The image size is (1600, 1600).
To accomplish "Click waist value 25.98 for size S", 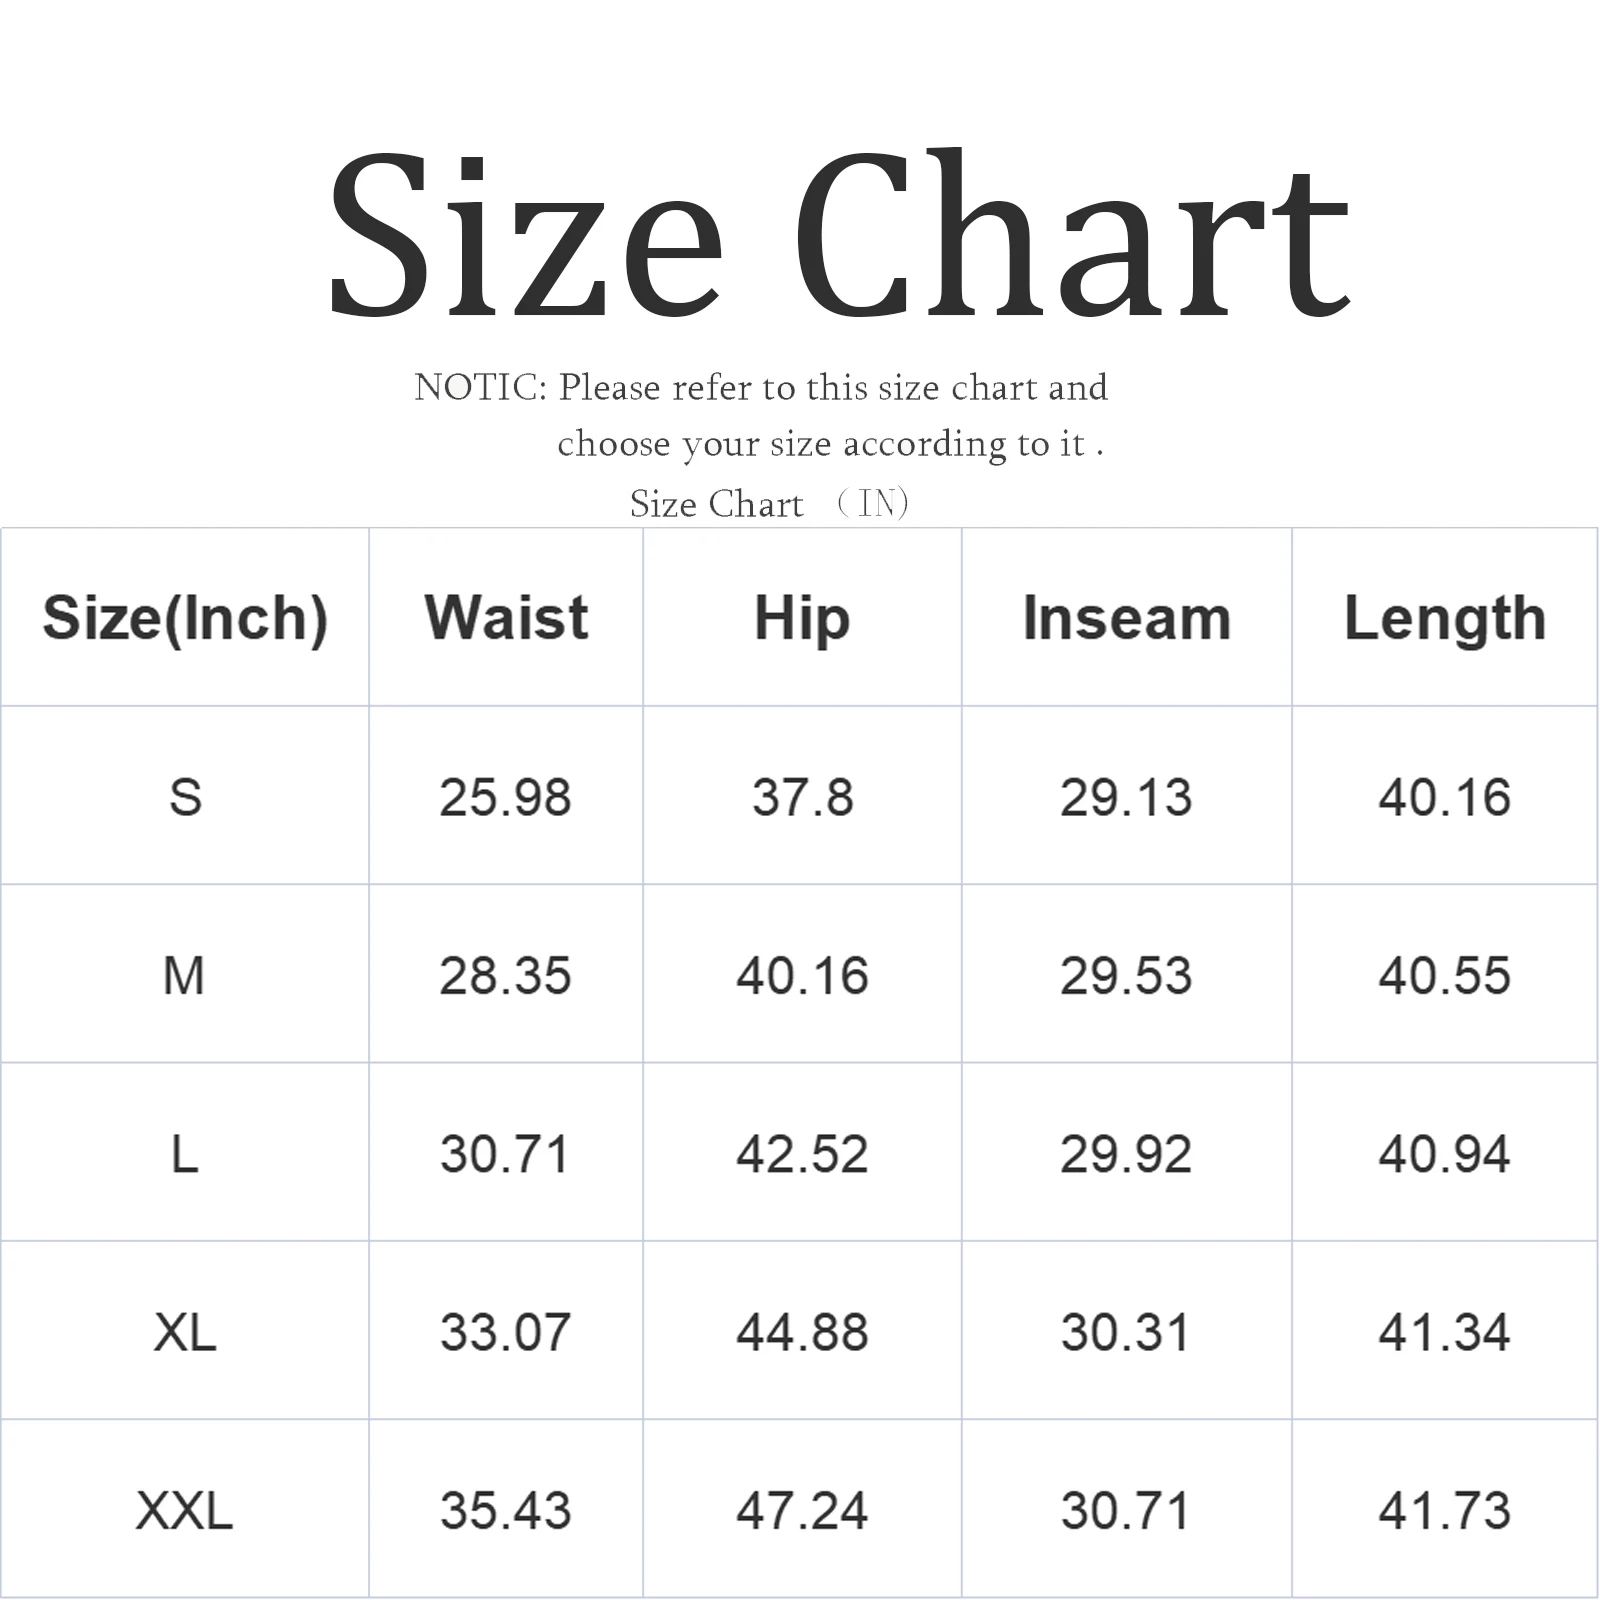I will tap(505, 797).
